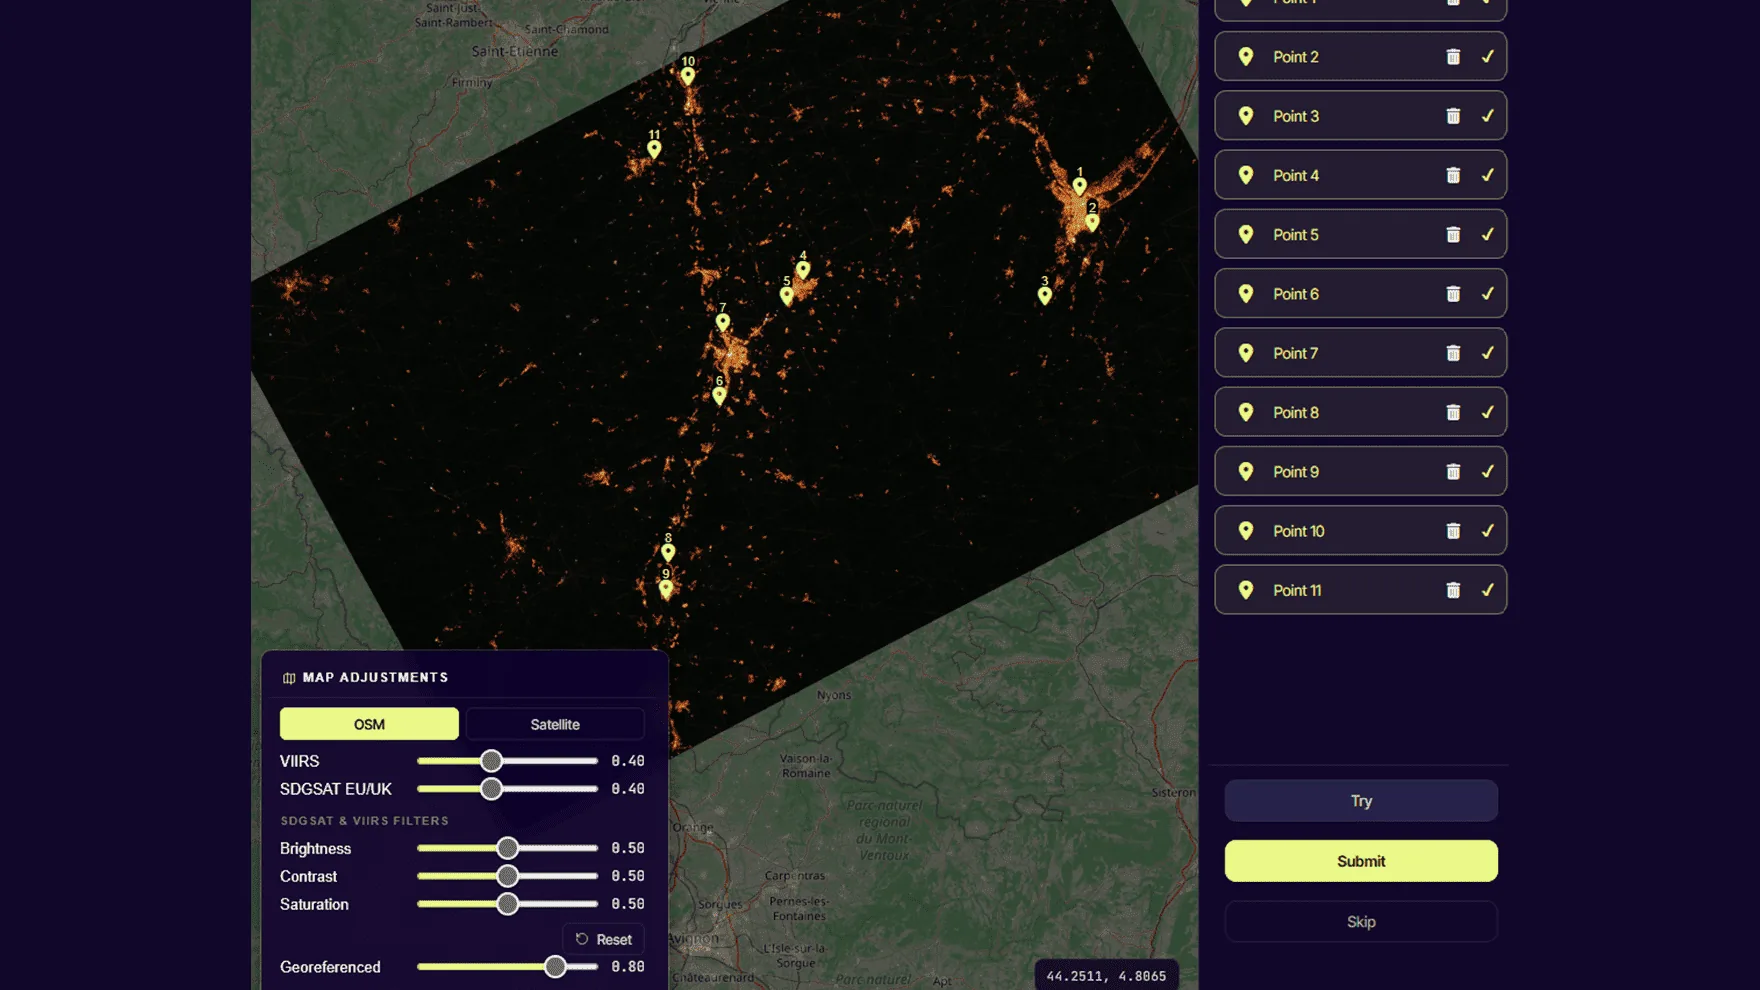Locate Point 9 via its pin icon
This screenshot has height=990, width=1760.
[1246, 471]
